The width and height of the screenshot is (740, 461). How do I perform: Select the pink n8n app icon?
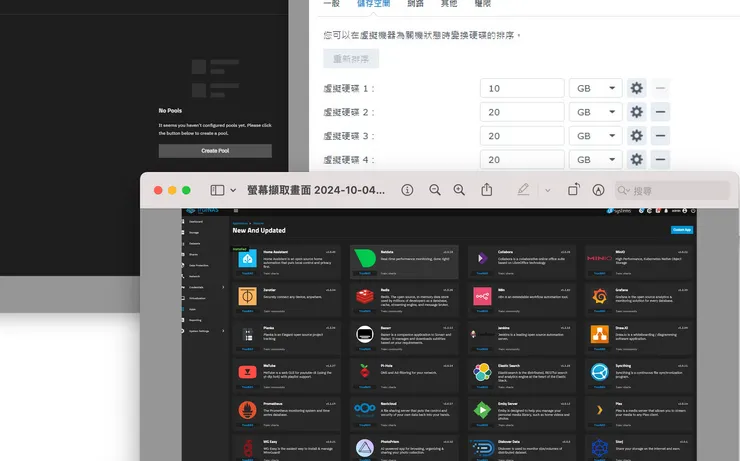click(482, 296)
